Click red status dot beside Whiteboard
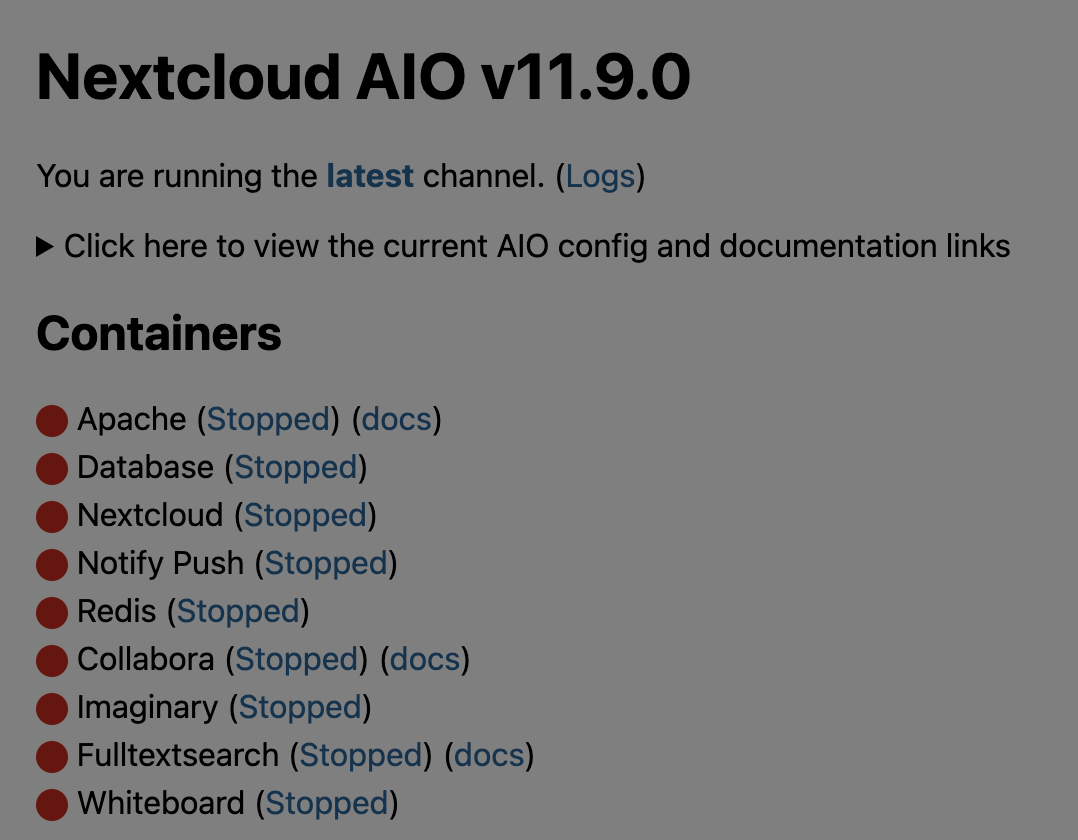This screenshot has width=1078, height=840. pyautogui.click(x=52, y=805)
